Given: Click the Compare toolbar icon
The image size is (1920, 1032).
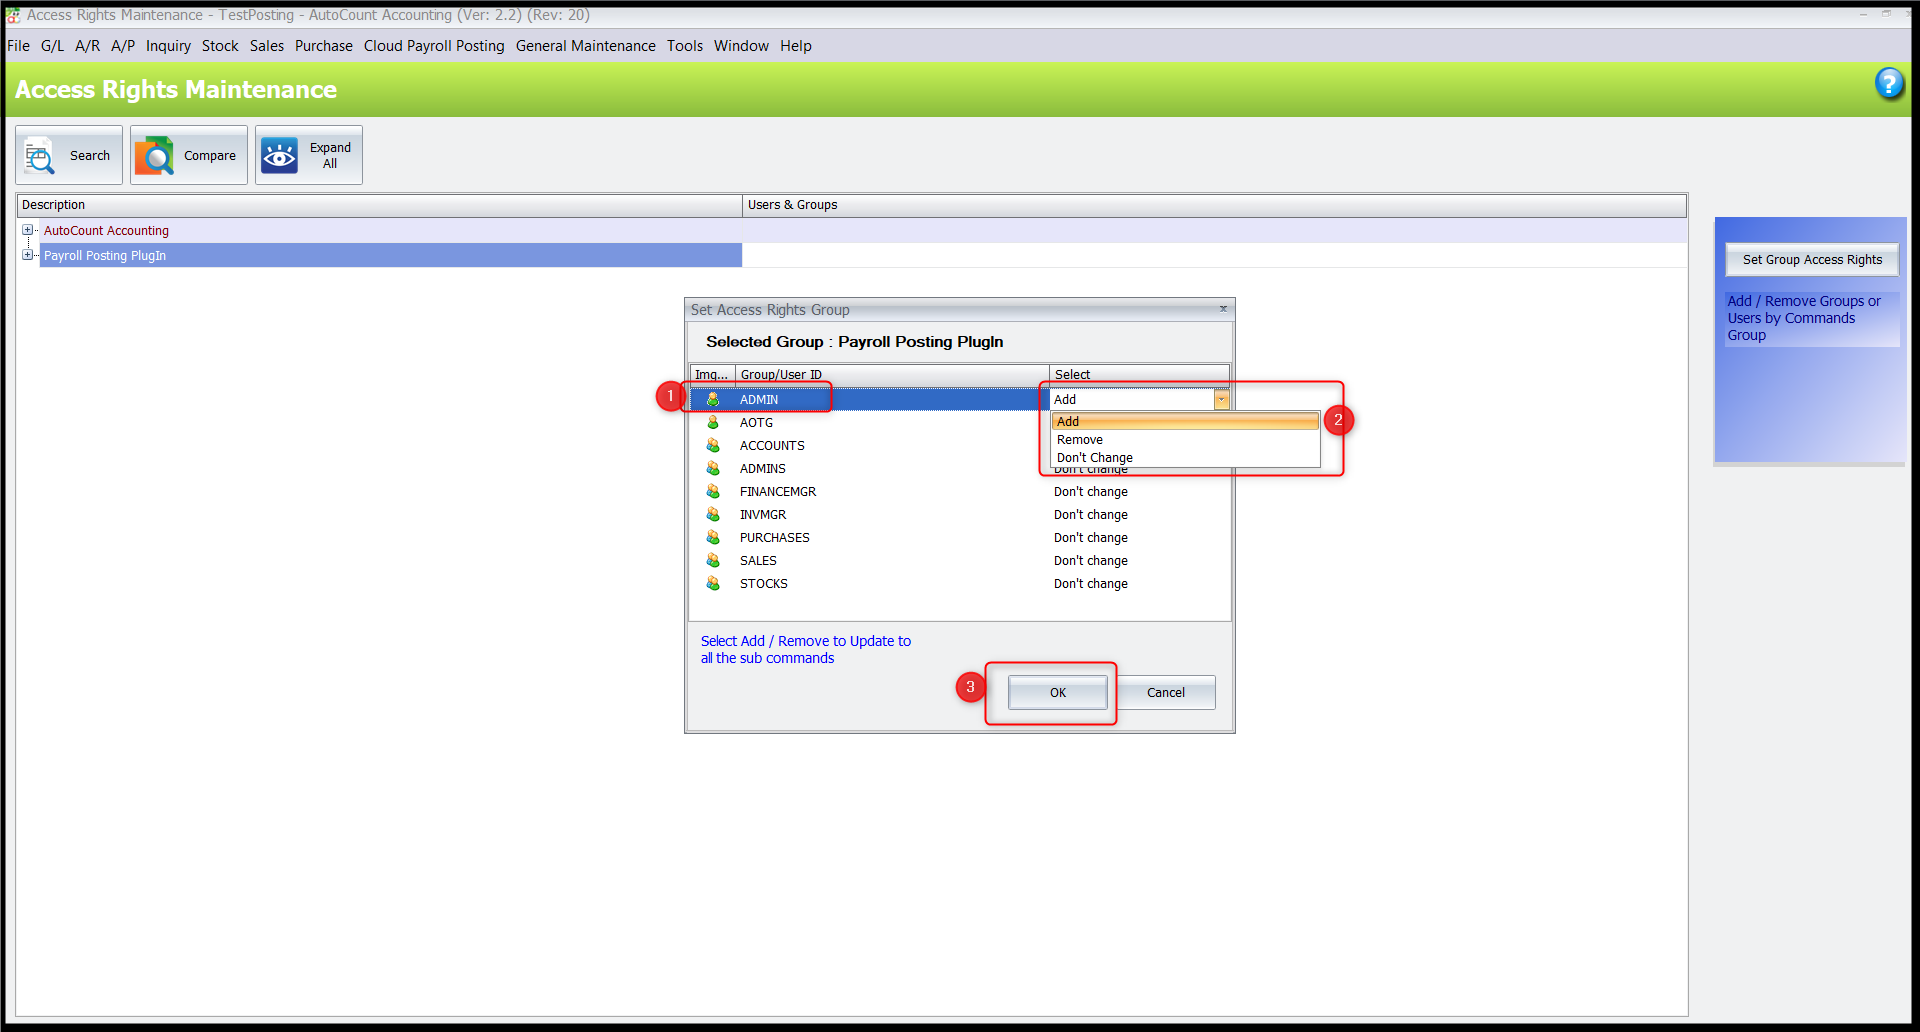Looking at the screenshot, I should pyautogui.click(x=154, y=156).
